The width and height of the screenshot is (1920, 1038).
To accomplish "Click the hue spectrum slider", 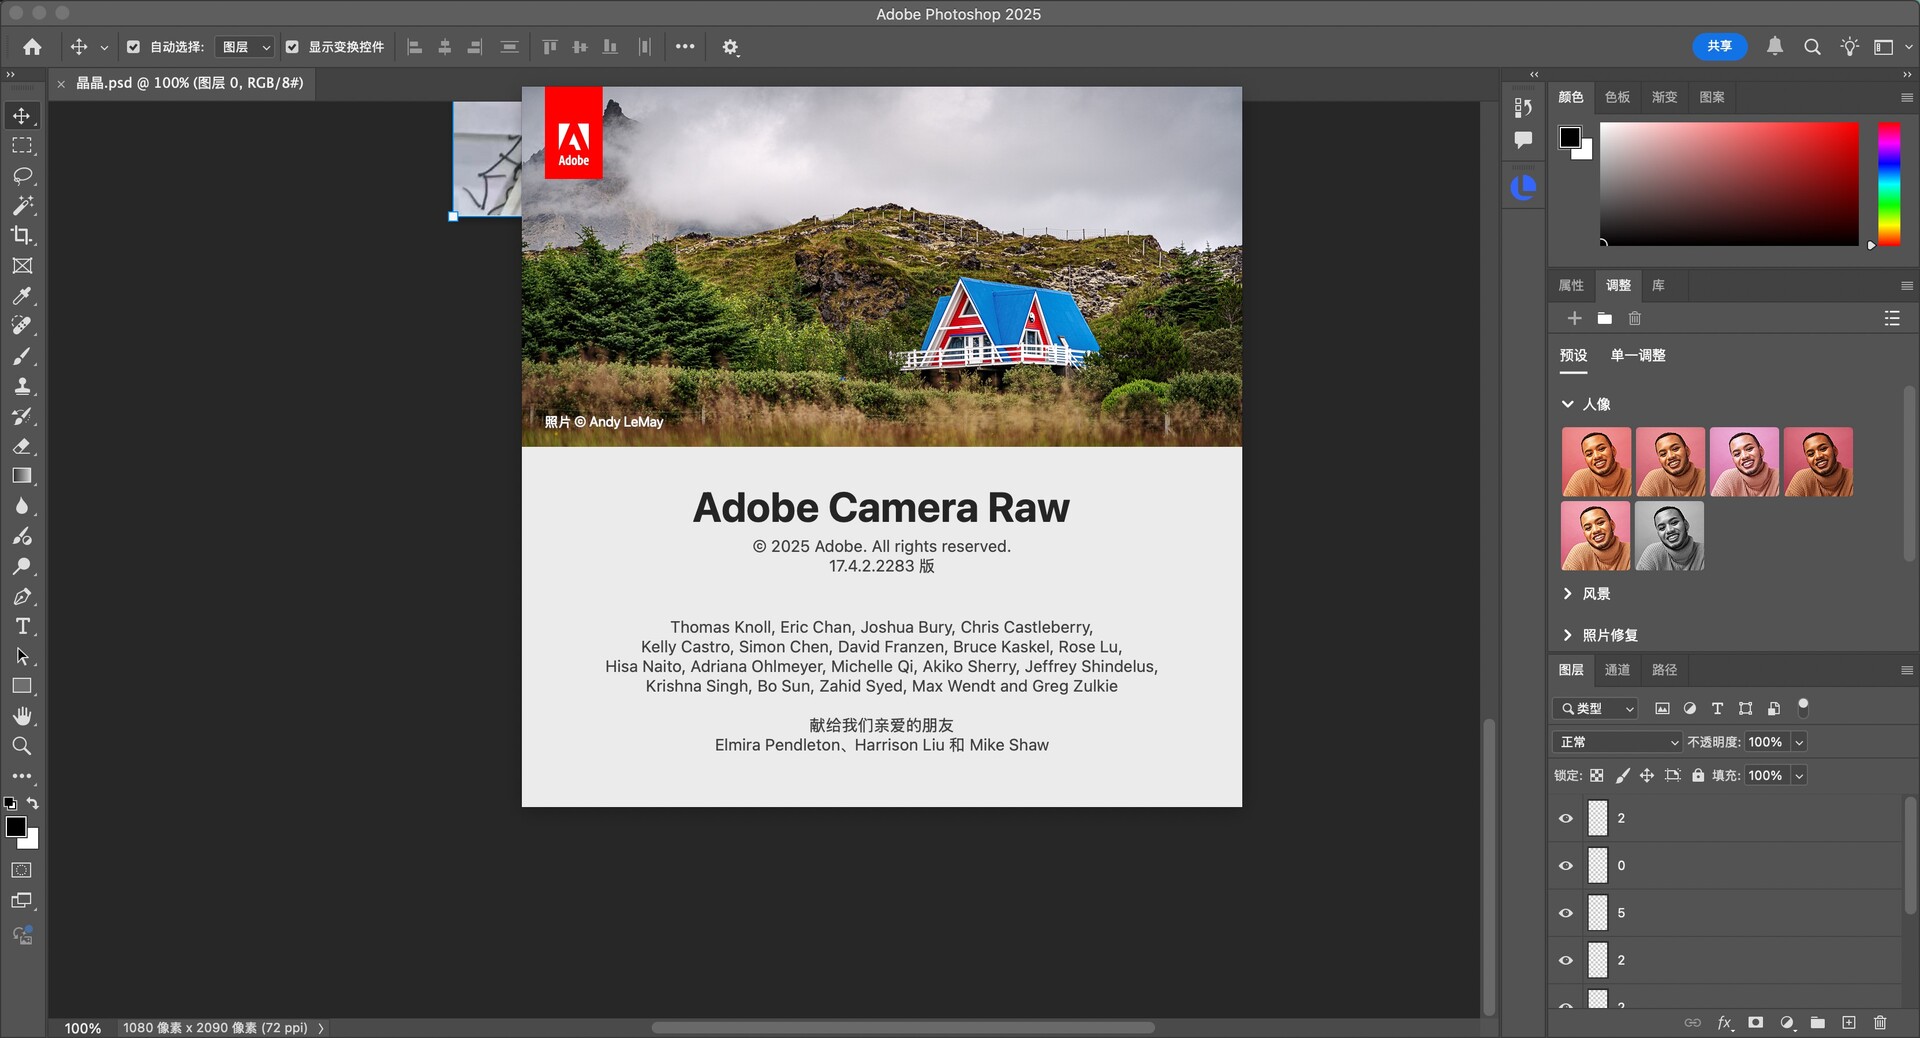I will (x=1888, y=184).
